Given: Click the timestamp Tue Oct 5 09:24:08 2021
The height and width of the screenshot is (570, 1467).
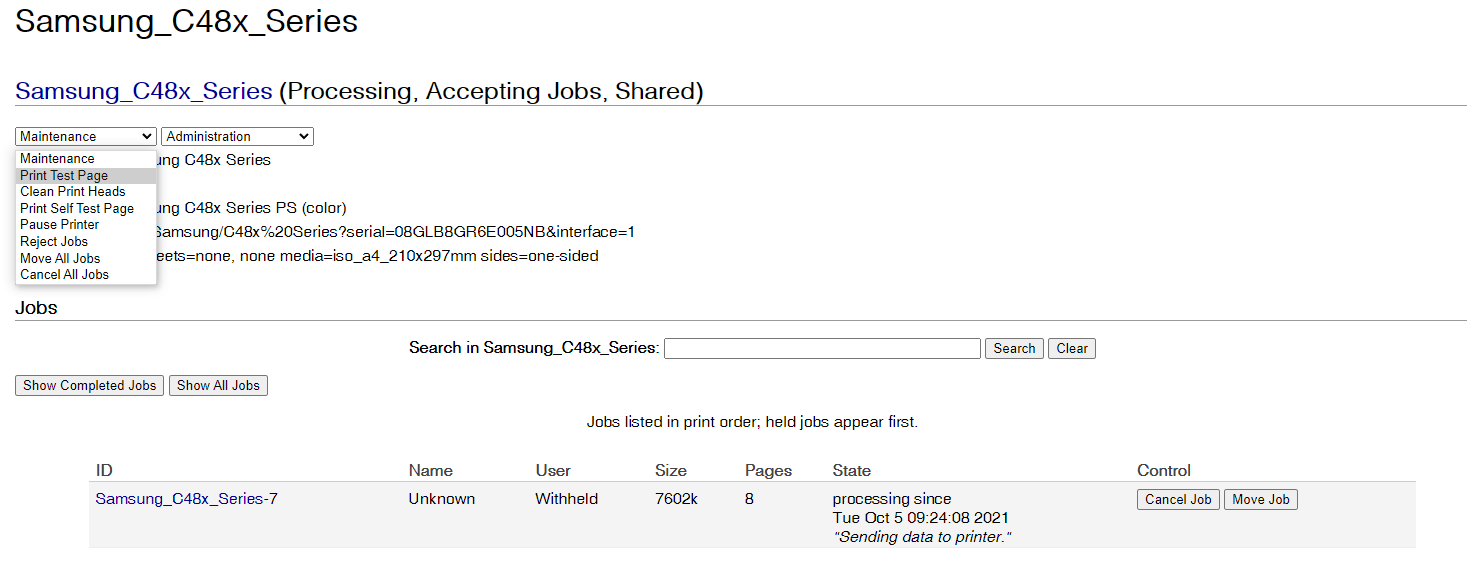Looking at the screenshot, I should (921, 518).
